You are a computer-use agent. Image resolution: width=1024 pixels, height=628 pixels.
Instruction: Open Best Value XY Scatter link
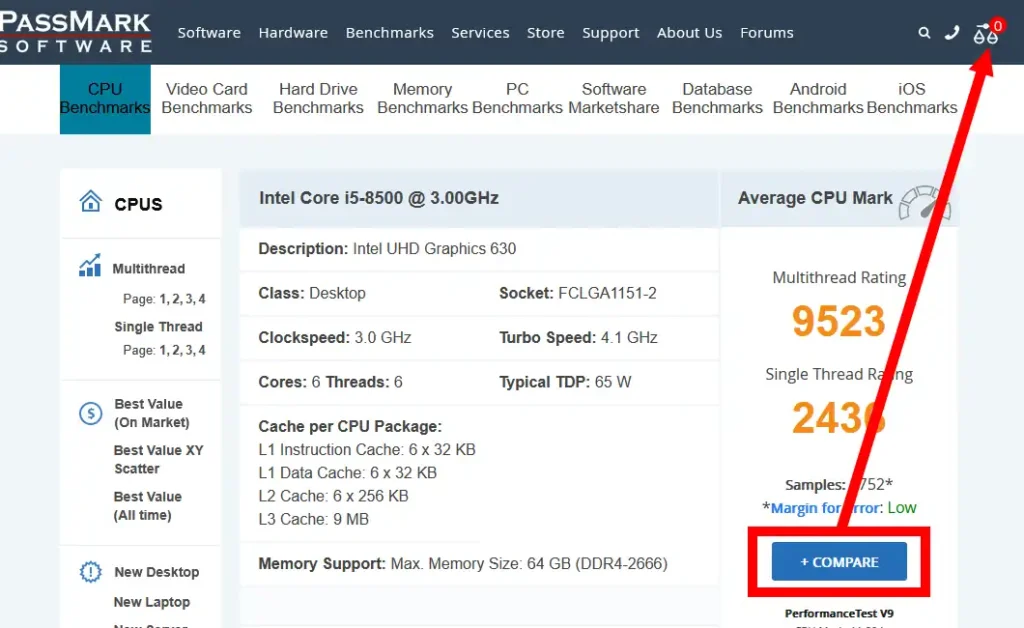click(158, 459)
